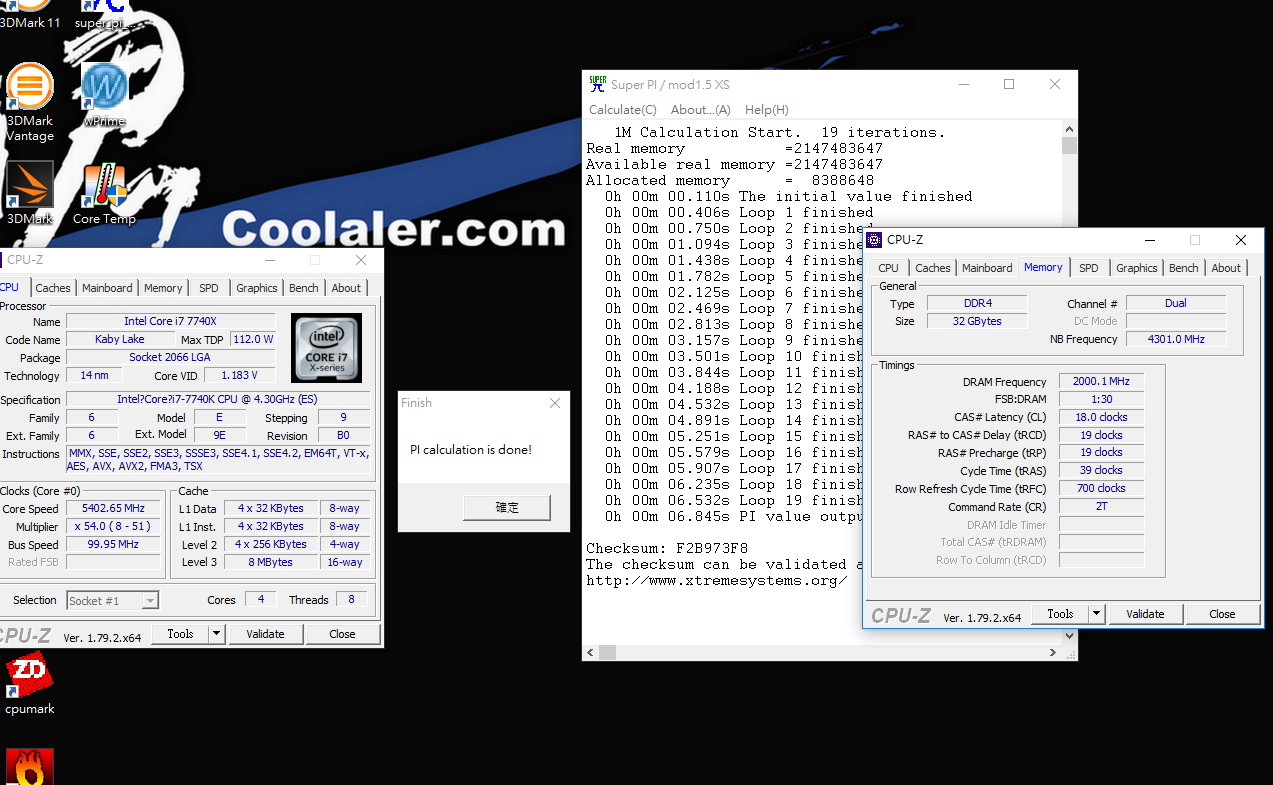The height and width of the screenshot is (785, 1273).
Task: Close the Finish dialog with X
Action: coord(555,403)
